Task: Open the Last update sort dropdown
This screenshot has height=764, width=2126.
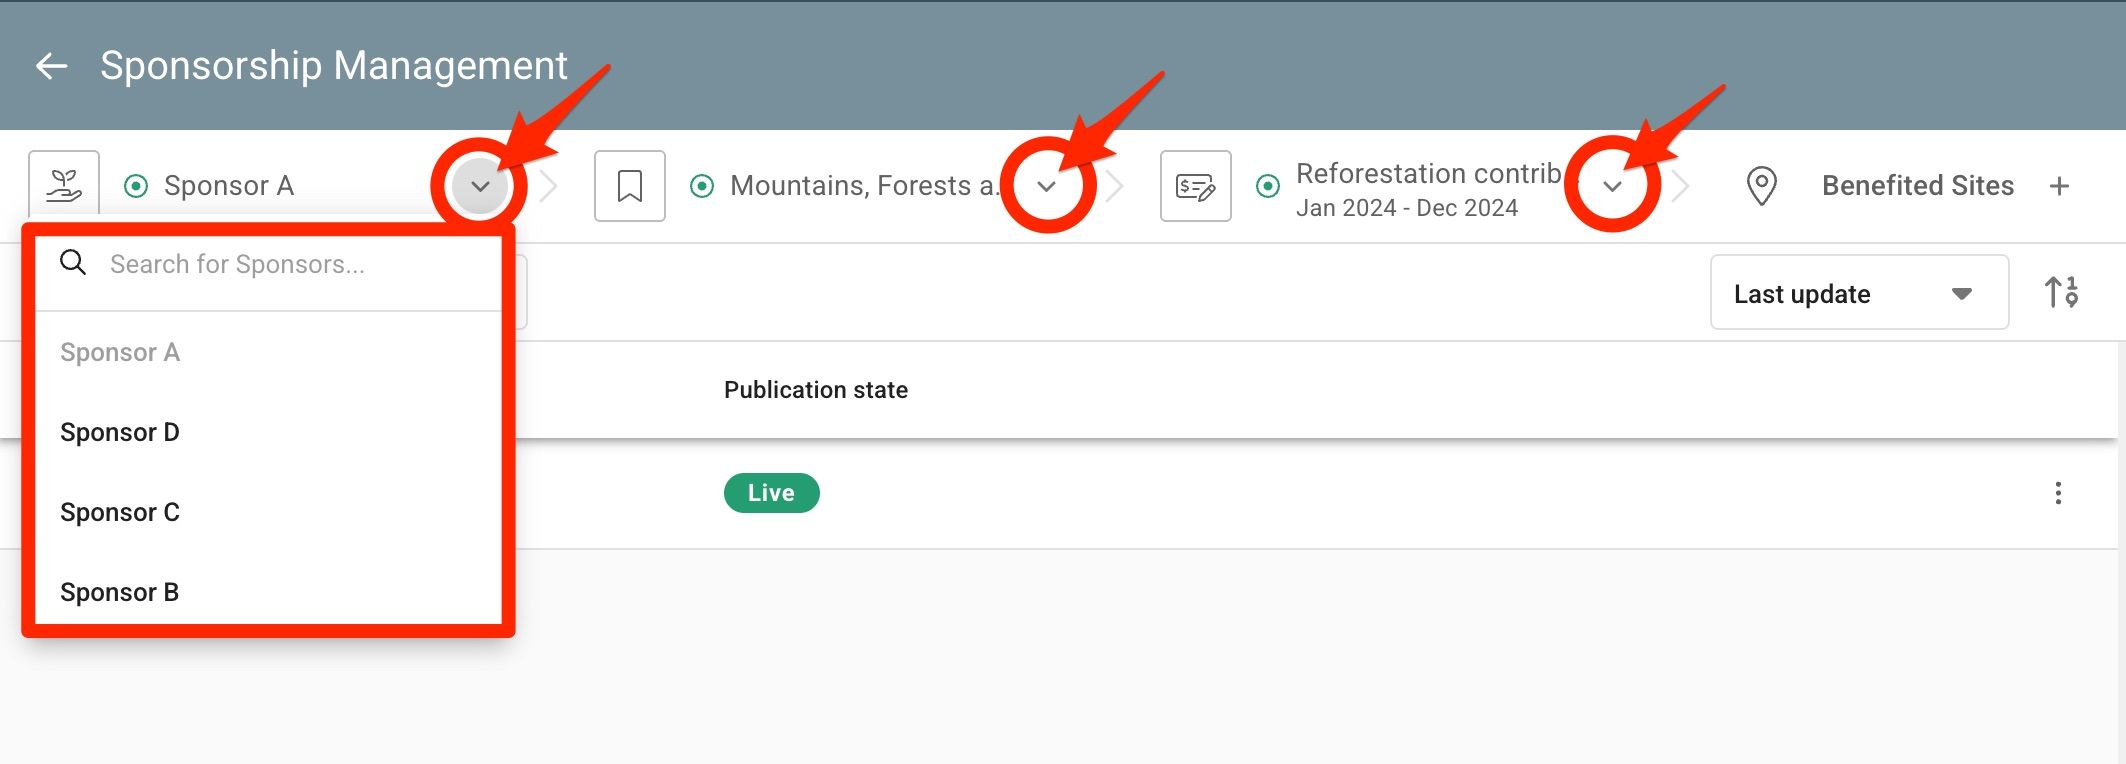Action: [1859, 293]
